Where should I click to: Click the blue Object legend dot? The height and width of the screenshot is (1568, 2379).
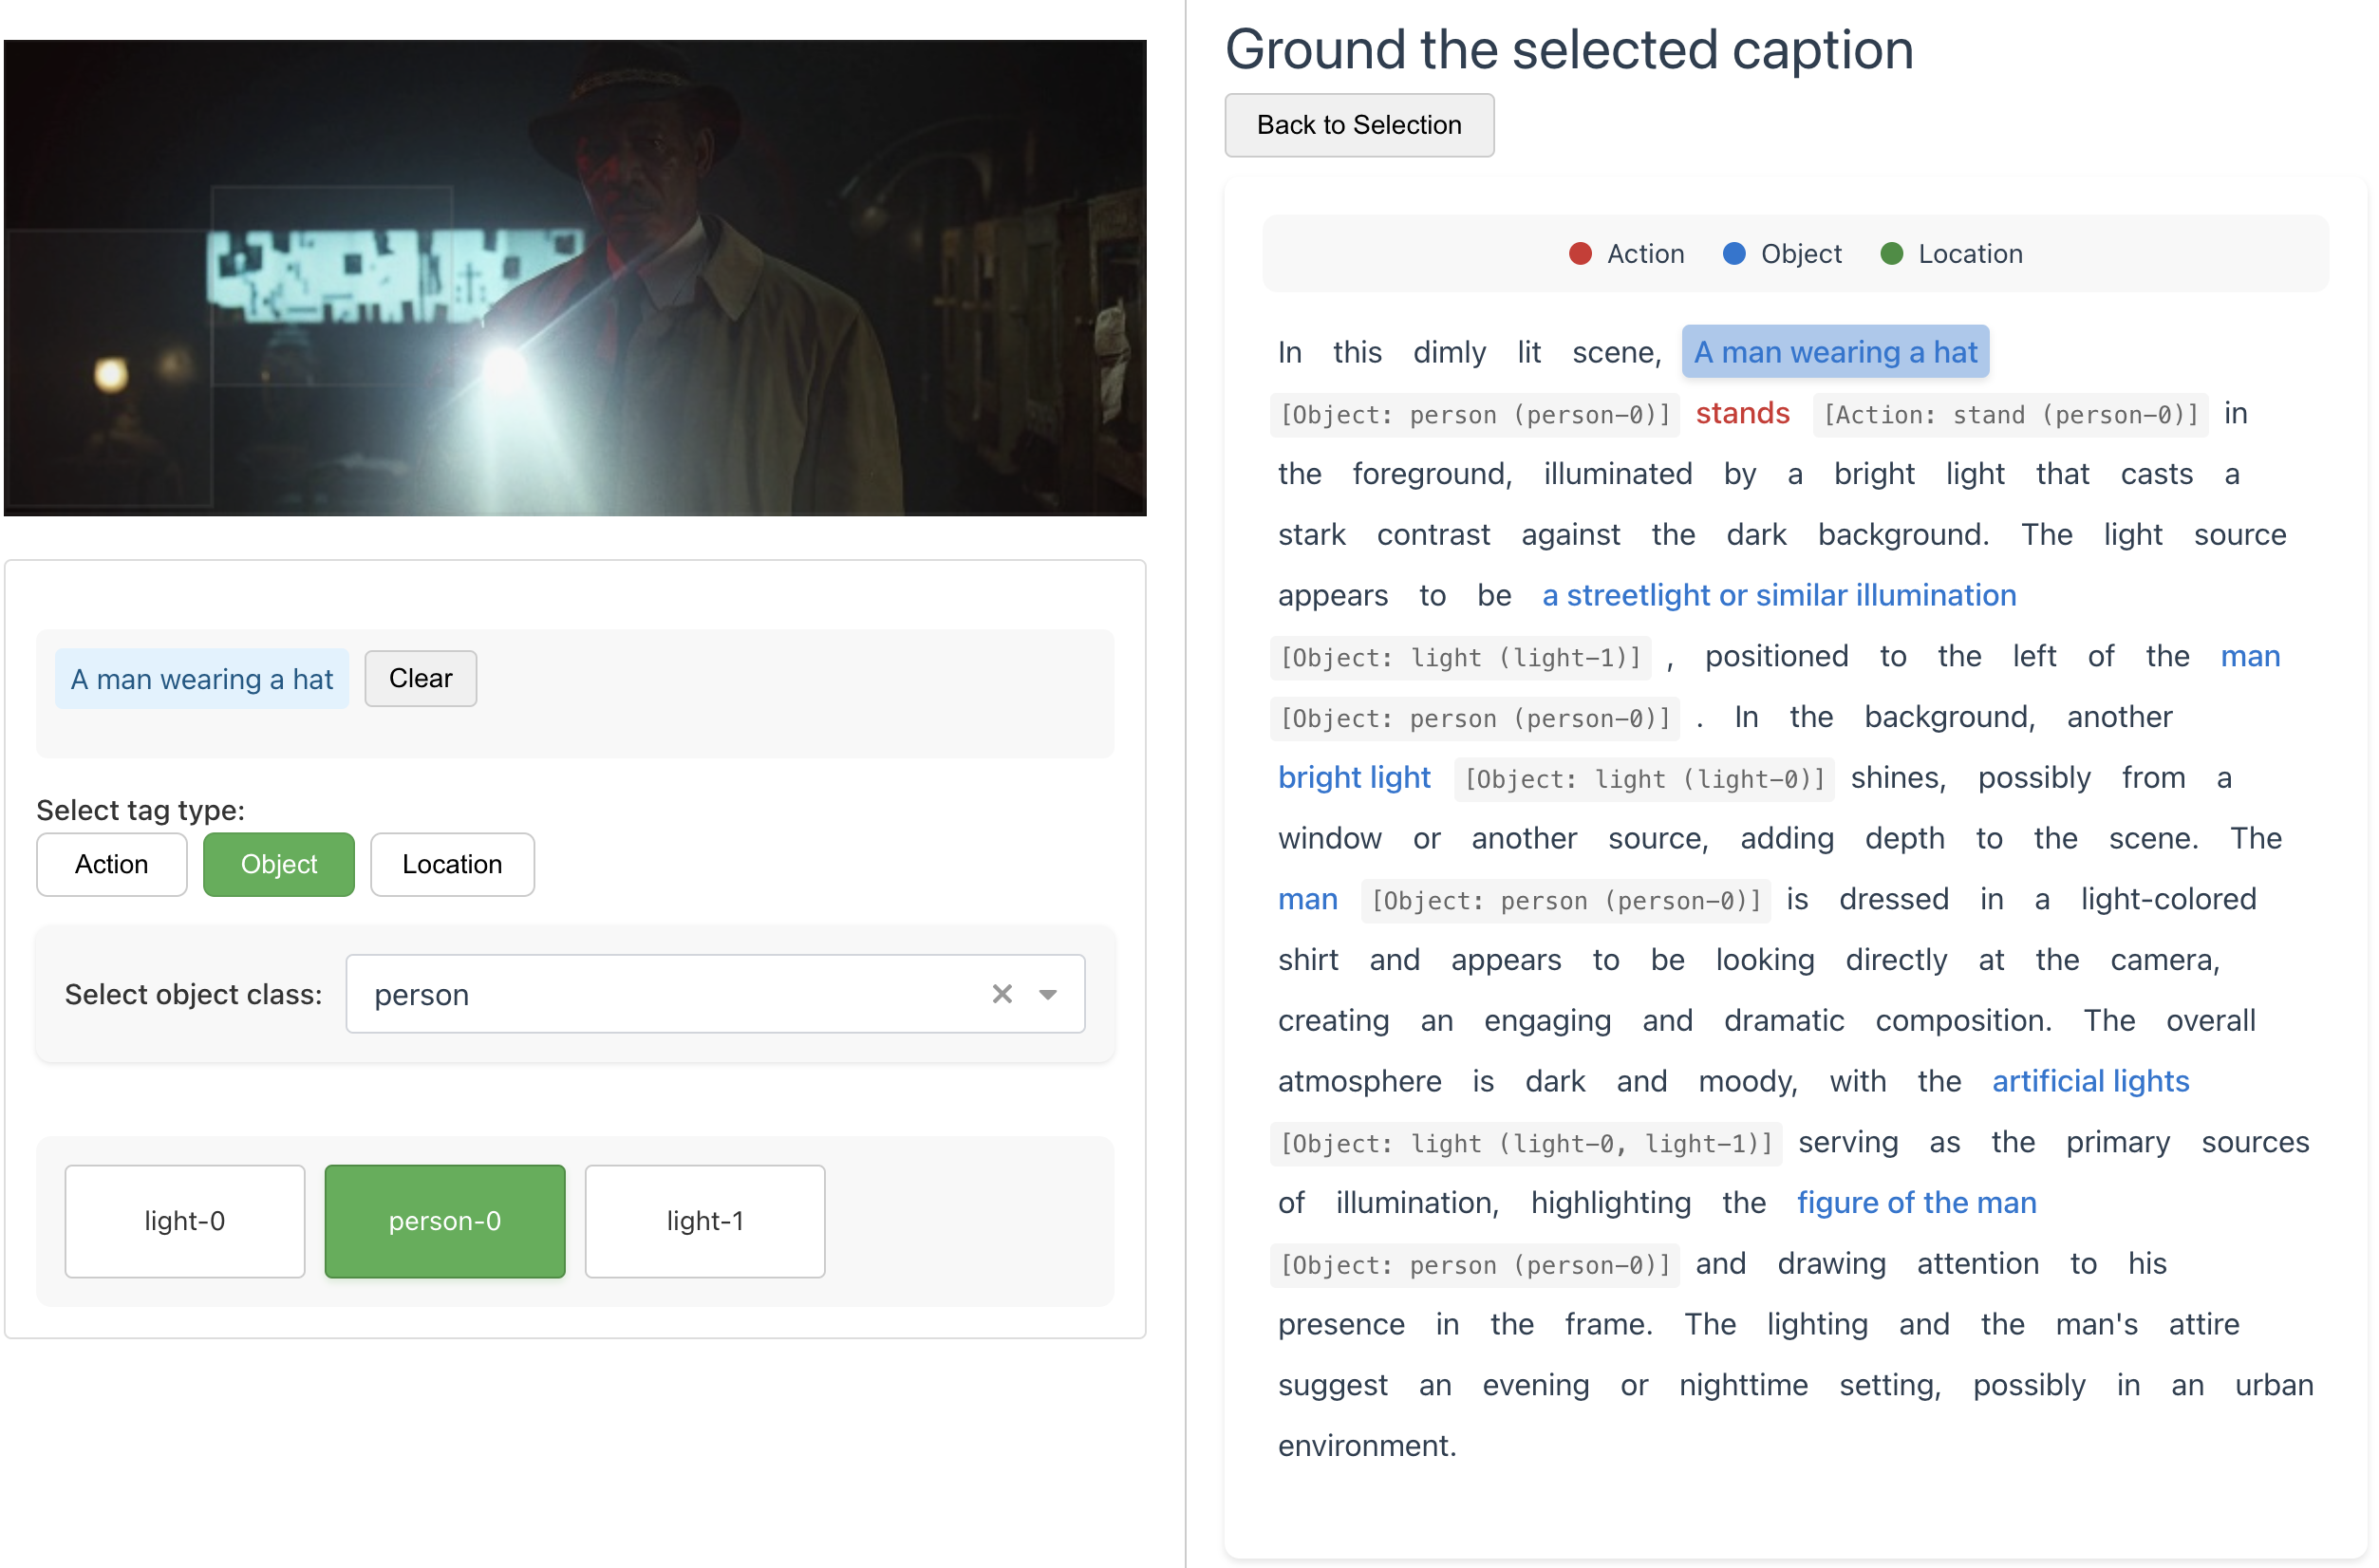(1734, 254)
